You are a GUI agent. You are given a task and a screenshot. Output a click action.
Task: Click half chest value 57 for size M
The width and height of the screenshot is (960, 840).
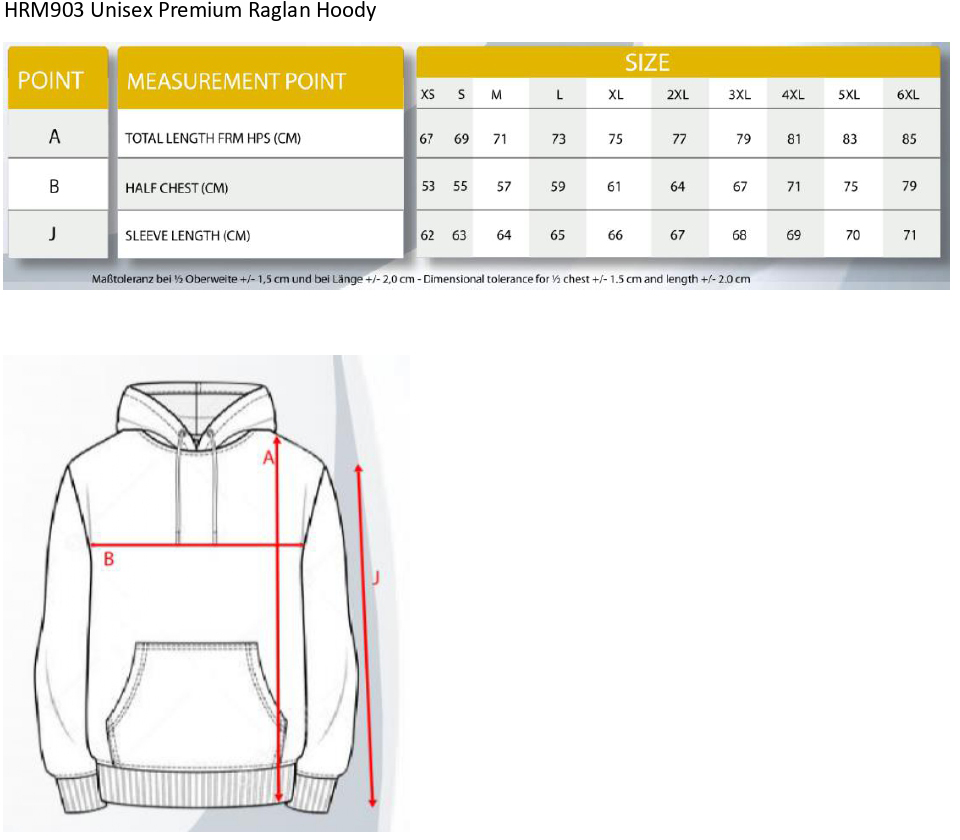click(504, 187)
